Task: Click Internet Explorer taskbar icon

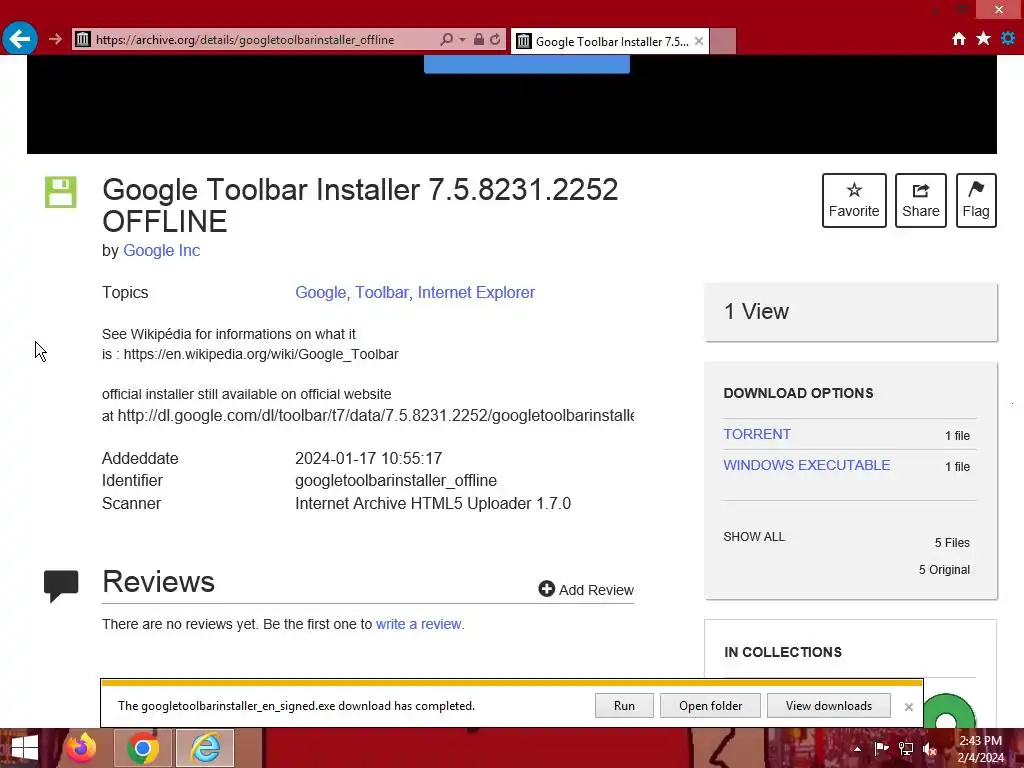Action: [205, 748]
